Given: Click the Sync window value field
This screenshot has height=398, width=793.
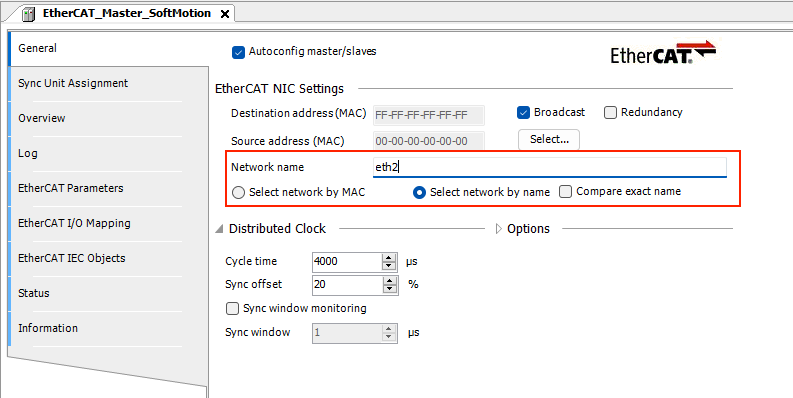Looking at the screenshot, I should pyautogui.click(x=347, y=333).
